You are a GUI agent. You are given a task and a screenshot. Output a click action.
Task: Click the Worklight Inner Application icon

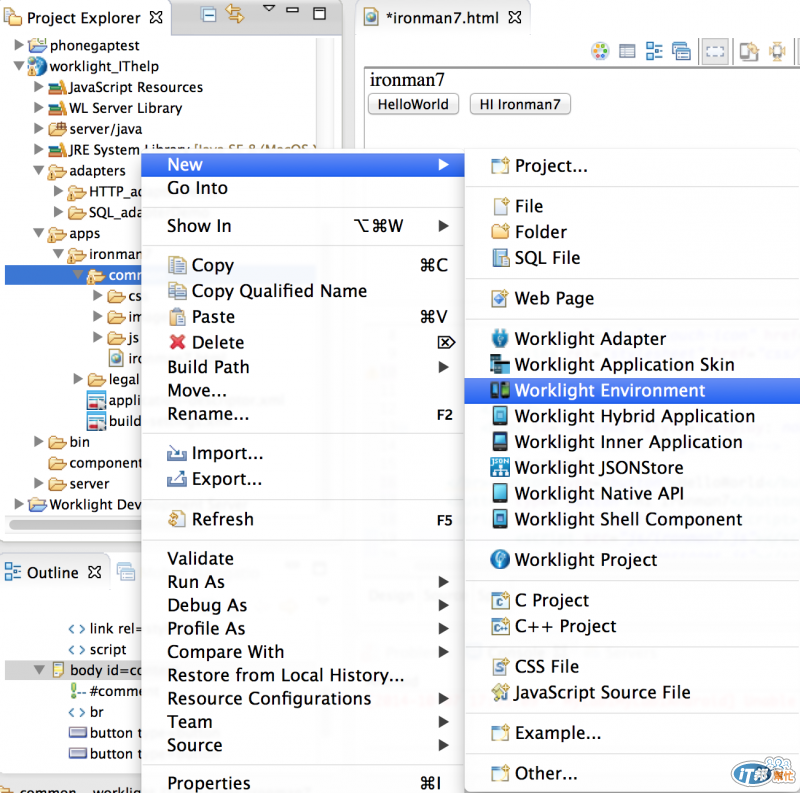pyautogui.click(x=500, y=442)
